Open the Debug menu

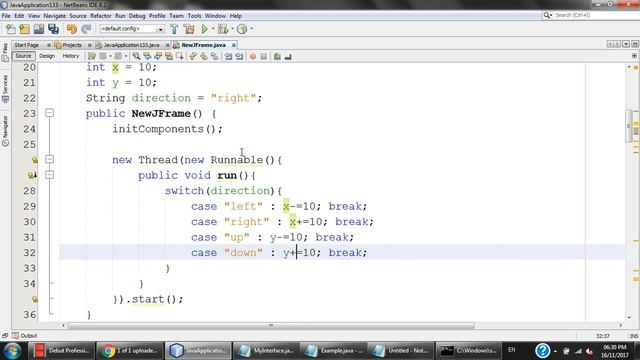[x=137, y=16]
